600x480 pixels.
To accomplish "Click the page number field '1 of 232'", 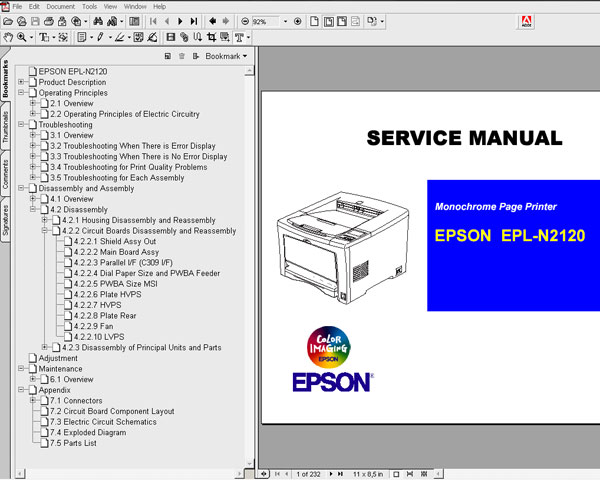I will 308,474.
